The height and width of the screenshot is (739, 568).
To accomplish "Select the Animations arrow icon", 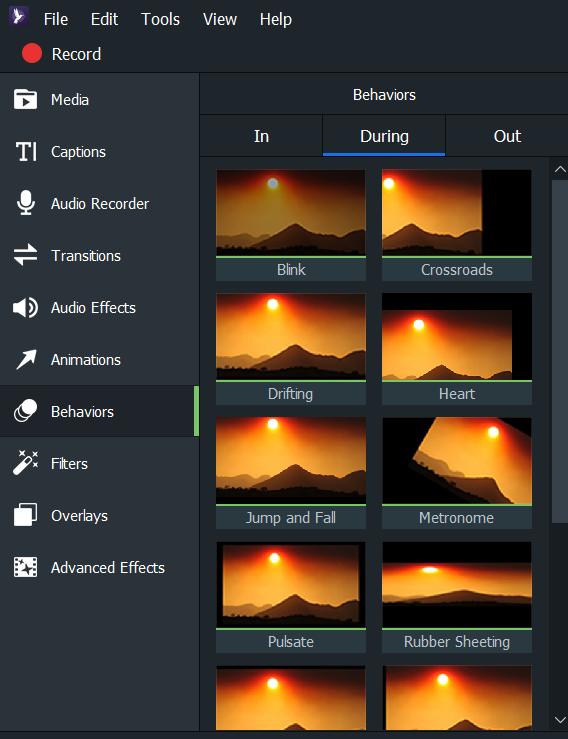I will pyautogui.click(x=26, y=360).
